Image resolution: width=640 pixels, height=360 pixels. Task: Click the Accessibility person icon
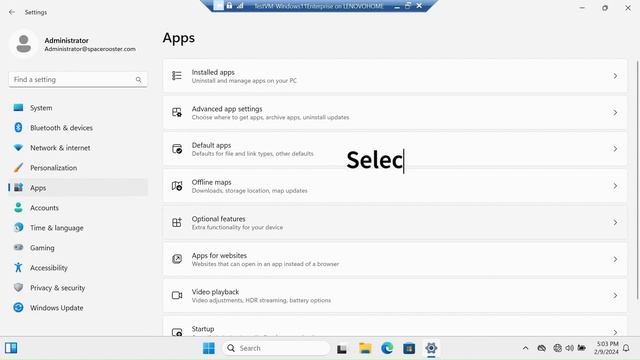coord(18,267)
